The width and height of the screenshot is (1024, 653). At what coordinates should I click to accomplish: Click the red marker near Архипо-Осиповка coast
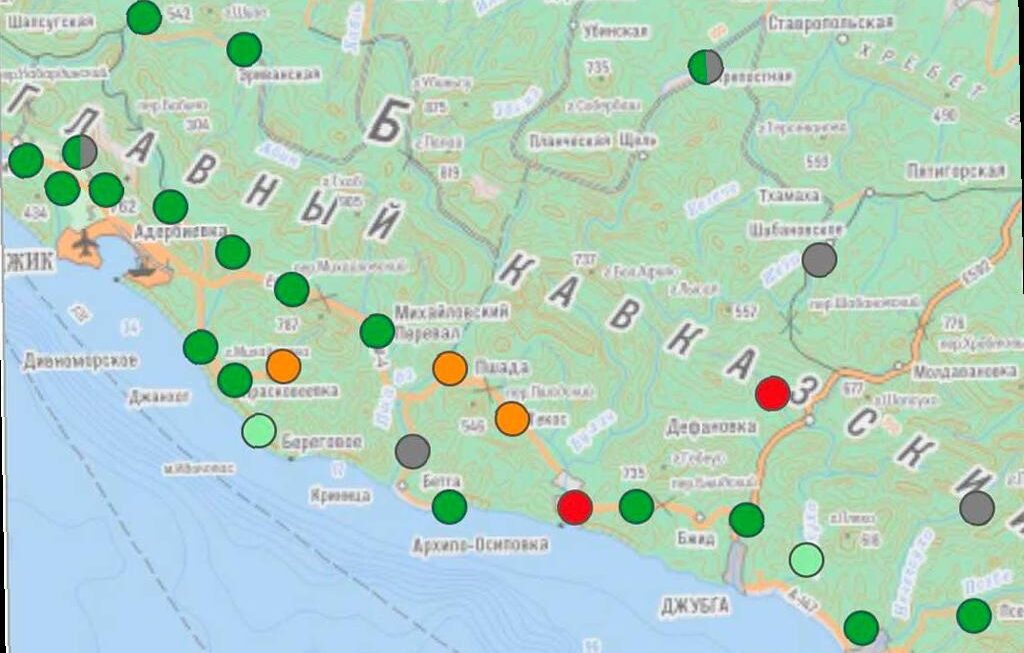pos(575,507)
